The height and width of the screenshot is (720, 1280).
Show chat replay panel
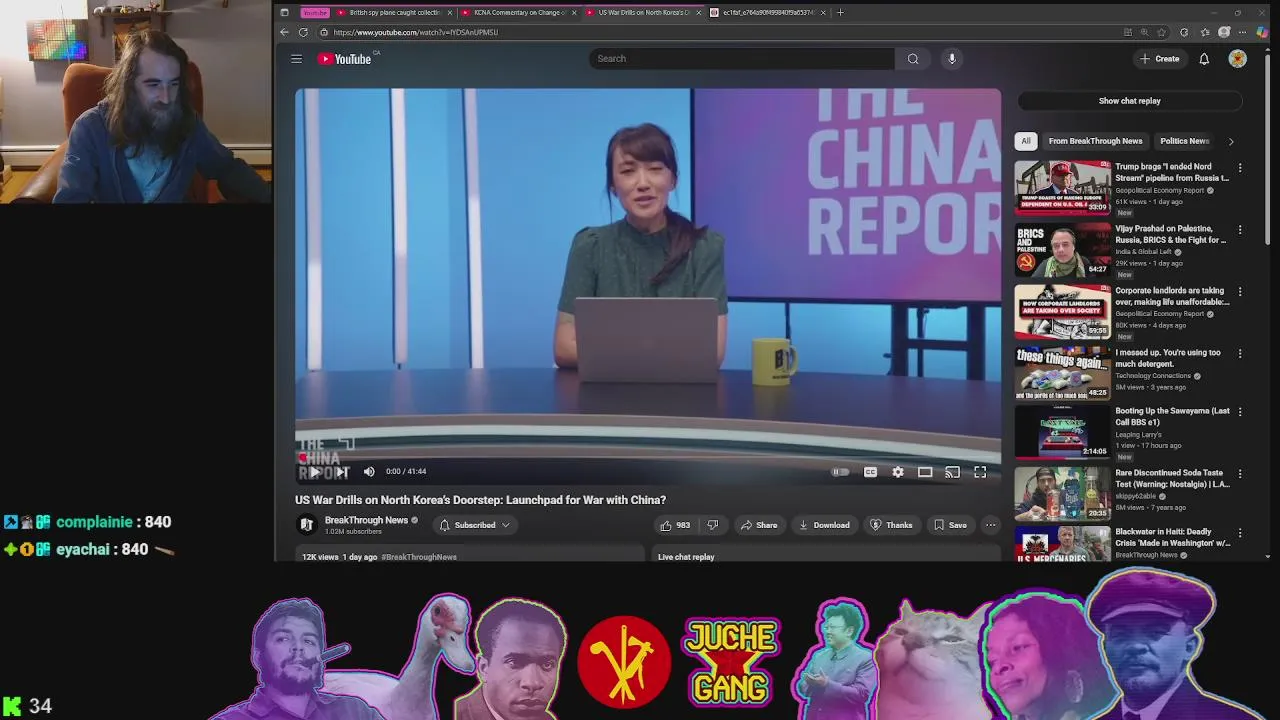[x=1129, y=101]
